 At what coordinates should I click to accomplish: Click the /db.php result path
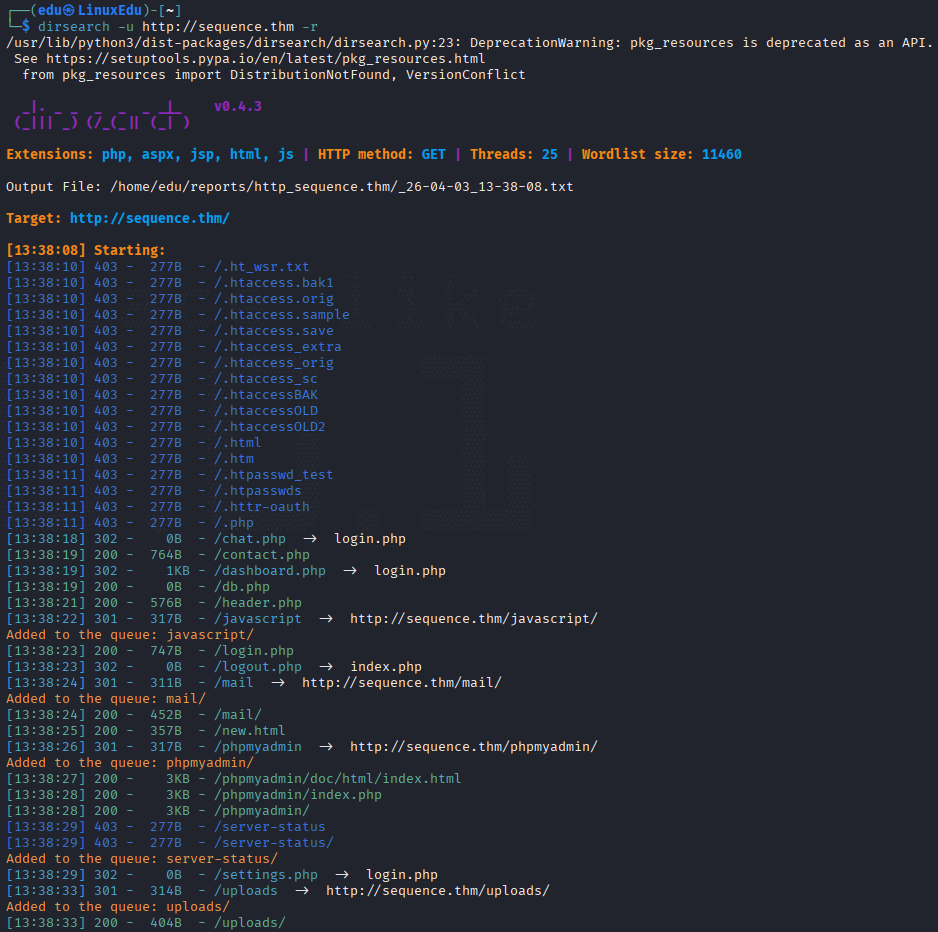[x=242, y=587]
